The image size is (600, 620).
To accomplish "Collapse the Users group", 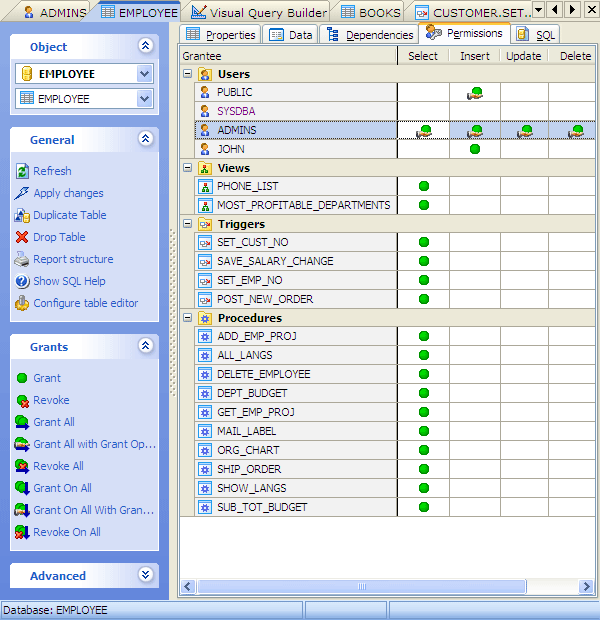I will pyautogui.click(x=187, y=74).
